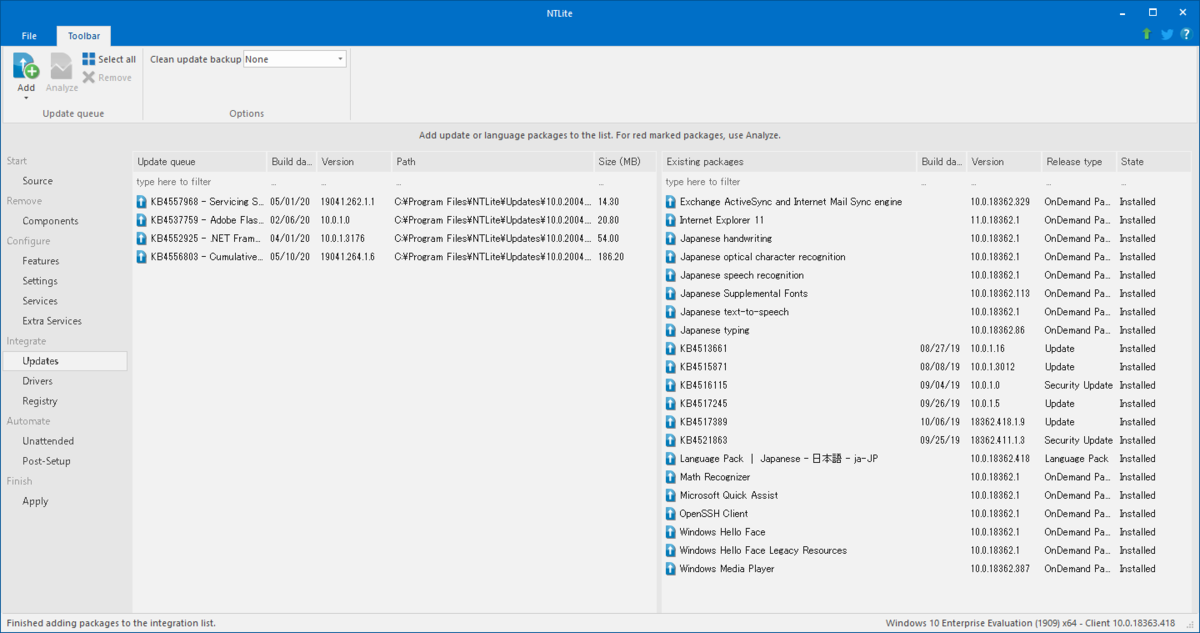Click Japanese typing package icon

click(671, 330)
